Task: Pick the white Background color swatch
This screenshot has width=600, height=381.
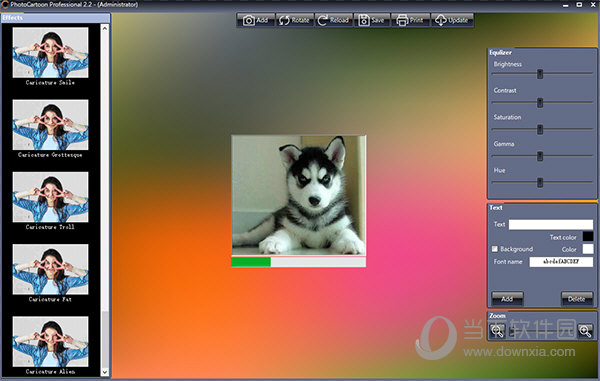Action: point(588,249)
